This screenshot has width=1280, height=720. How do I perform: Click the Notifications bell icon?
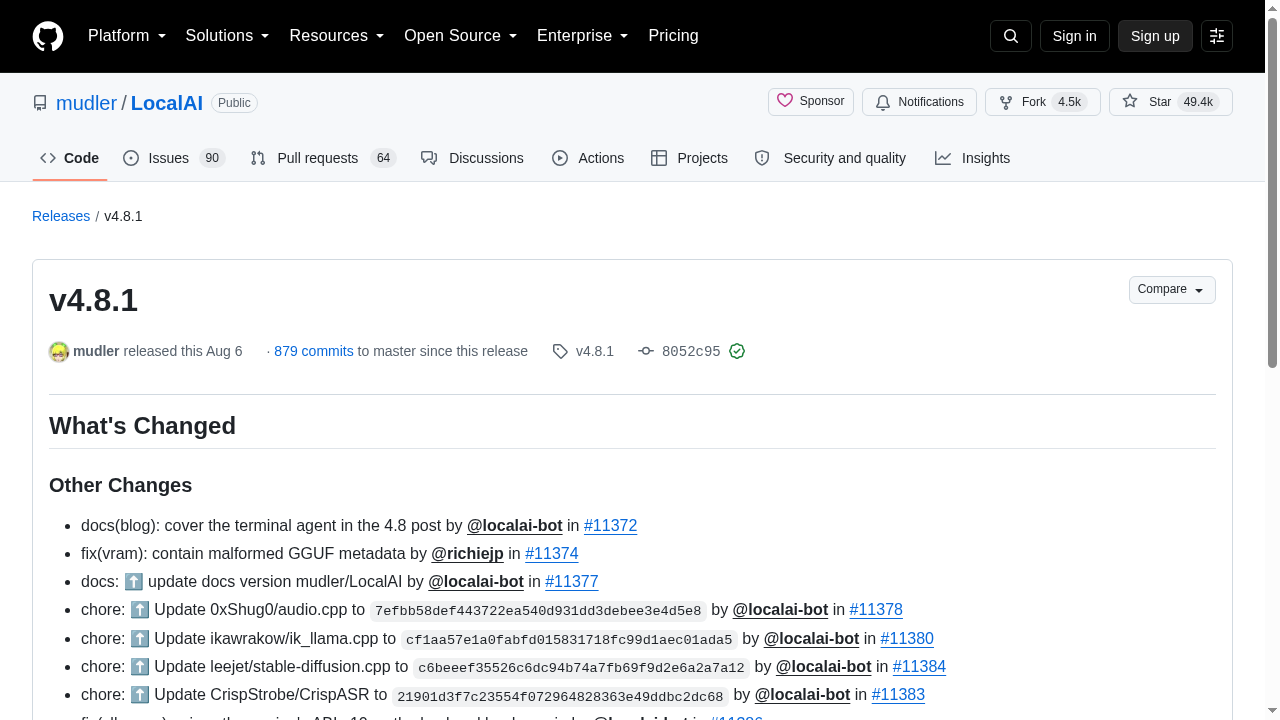pyautogui.click(x=883, y=102)
